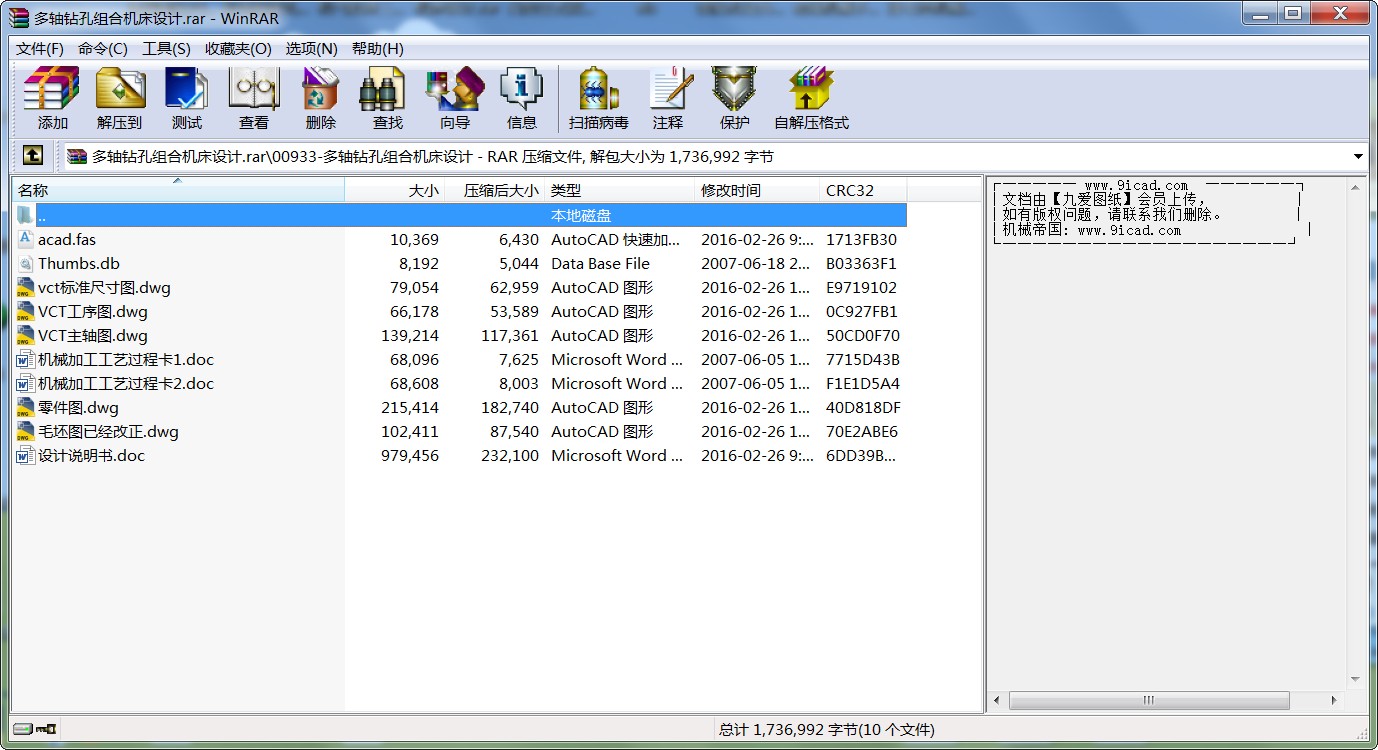The width and height of the screenshot is (1378, 750).
Task: Show archive 信息 (Info) icon
Action: (x=521, y=89)
